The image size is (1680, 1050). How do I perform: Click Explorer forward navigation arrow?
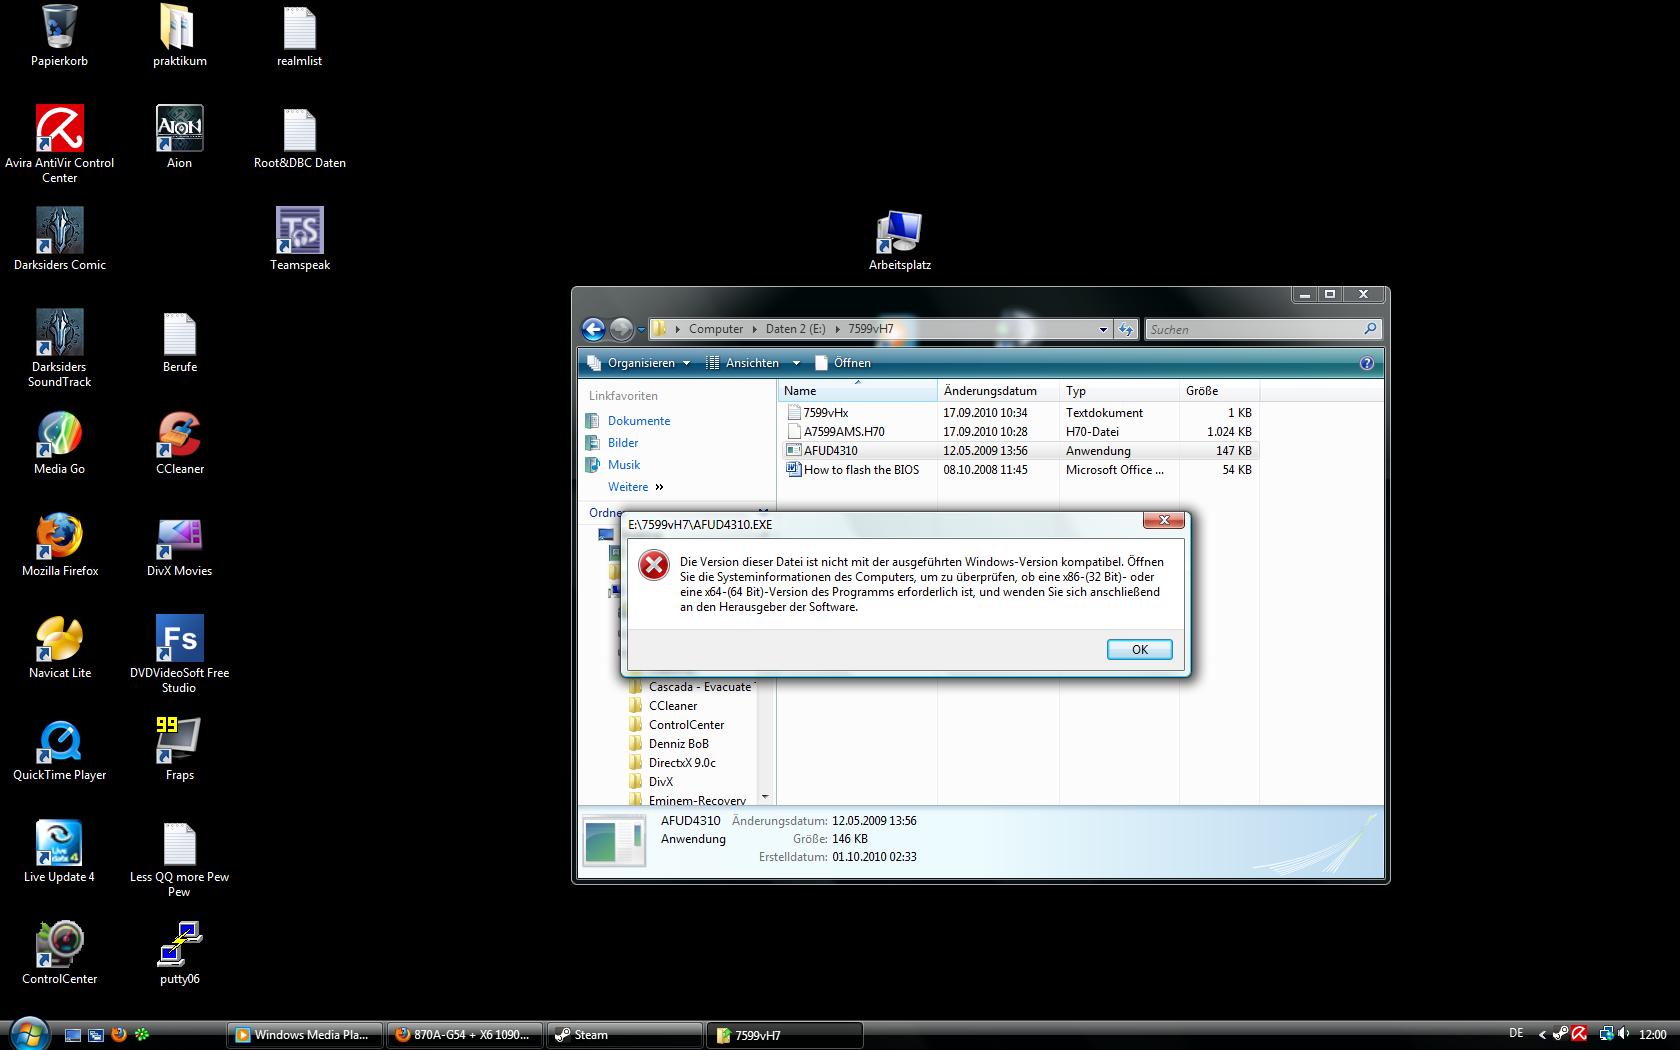tap(621, 329)
